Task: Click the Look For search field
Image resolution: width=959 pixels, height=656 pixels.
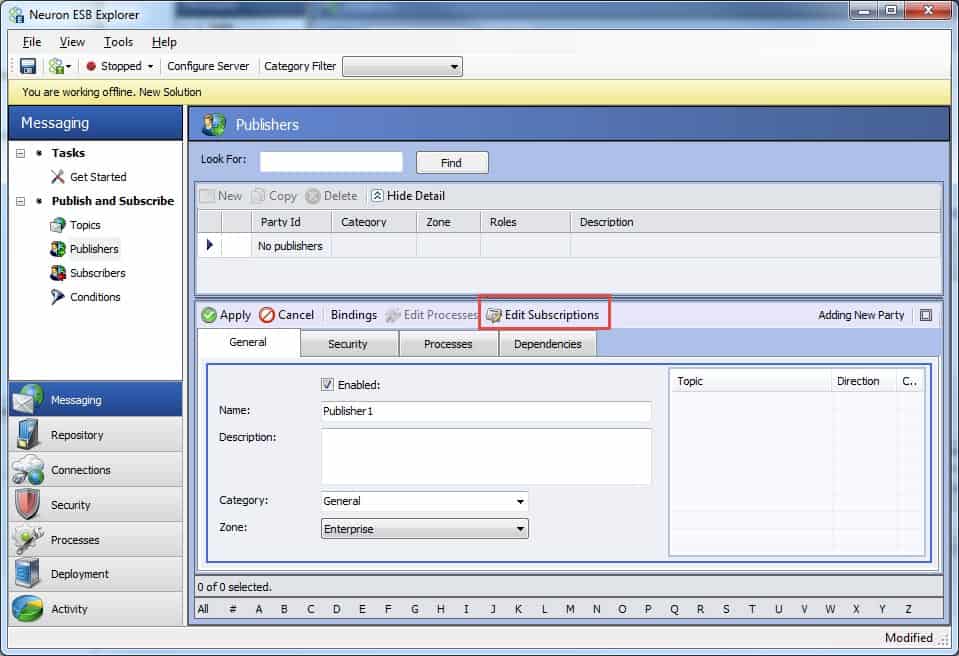Action: 331,162
